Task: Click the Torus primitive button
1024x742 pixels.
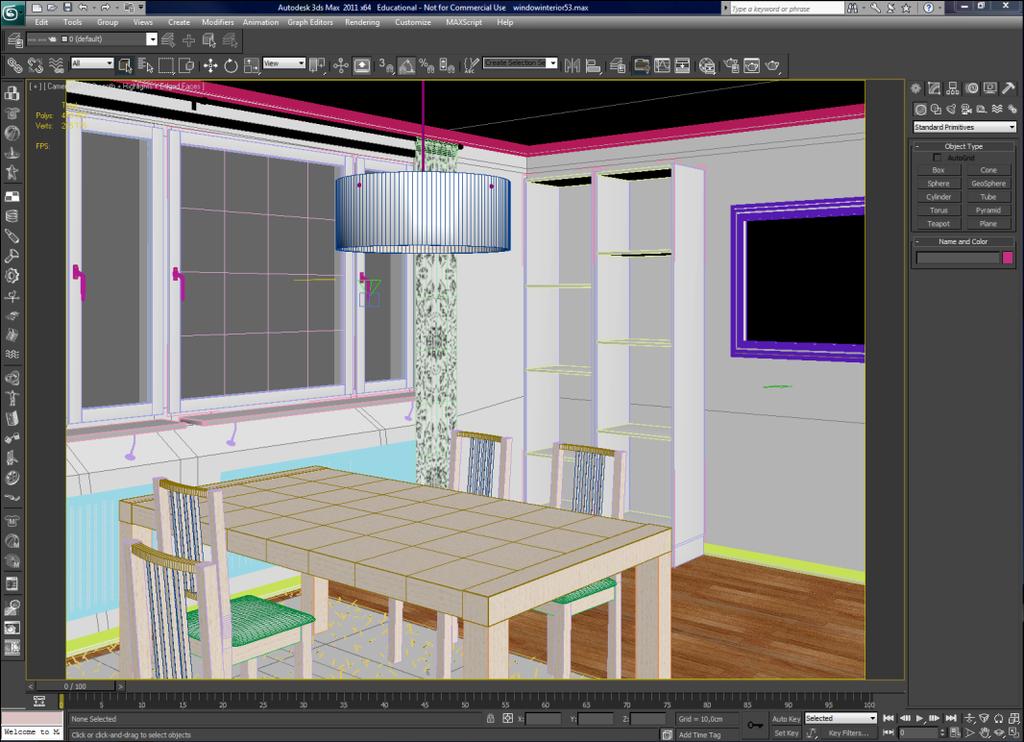Action: (x=938, y=210)
